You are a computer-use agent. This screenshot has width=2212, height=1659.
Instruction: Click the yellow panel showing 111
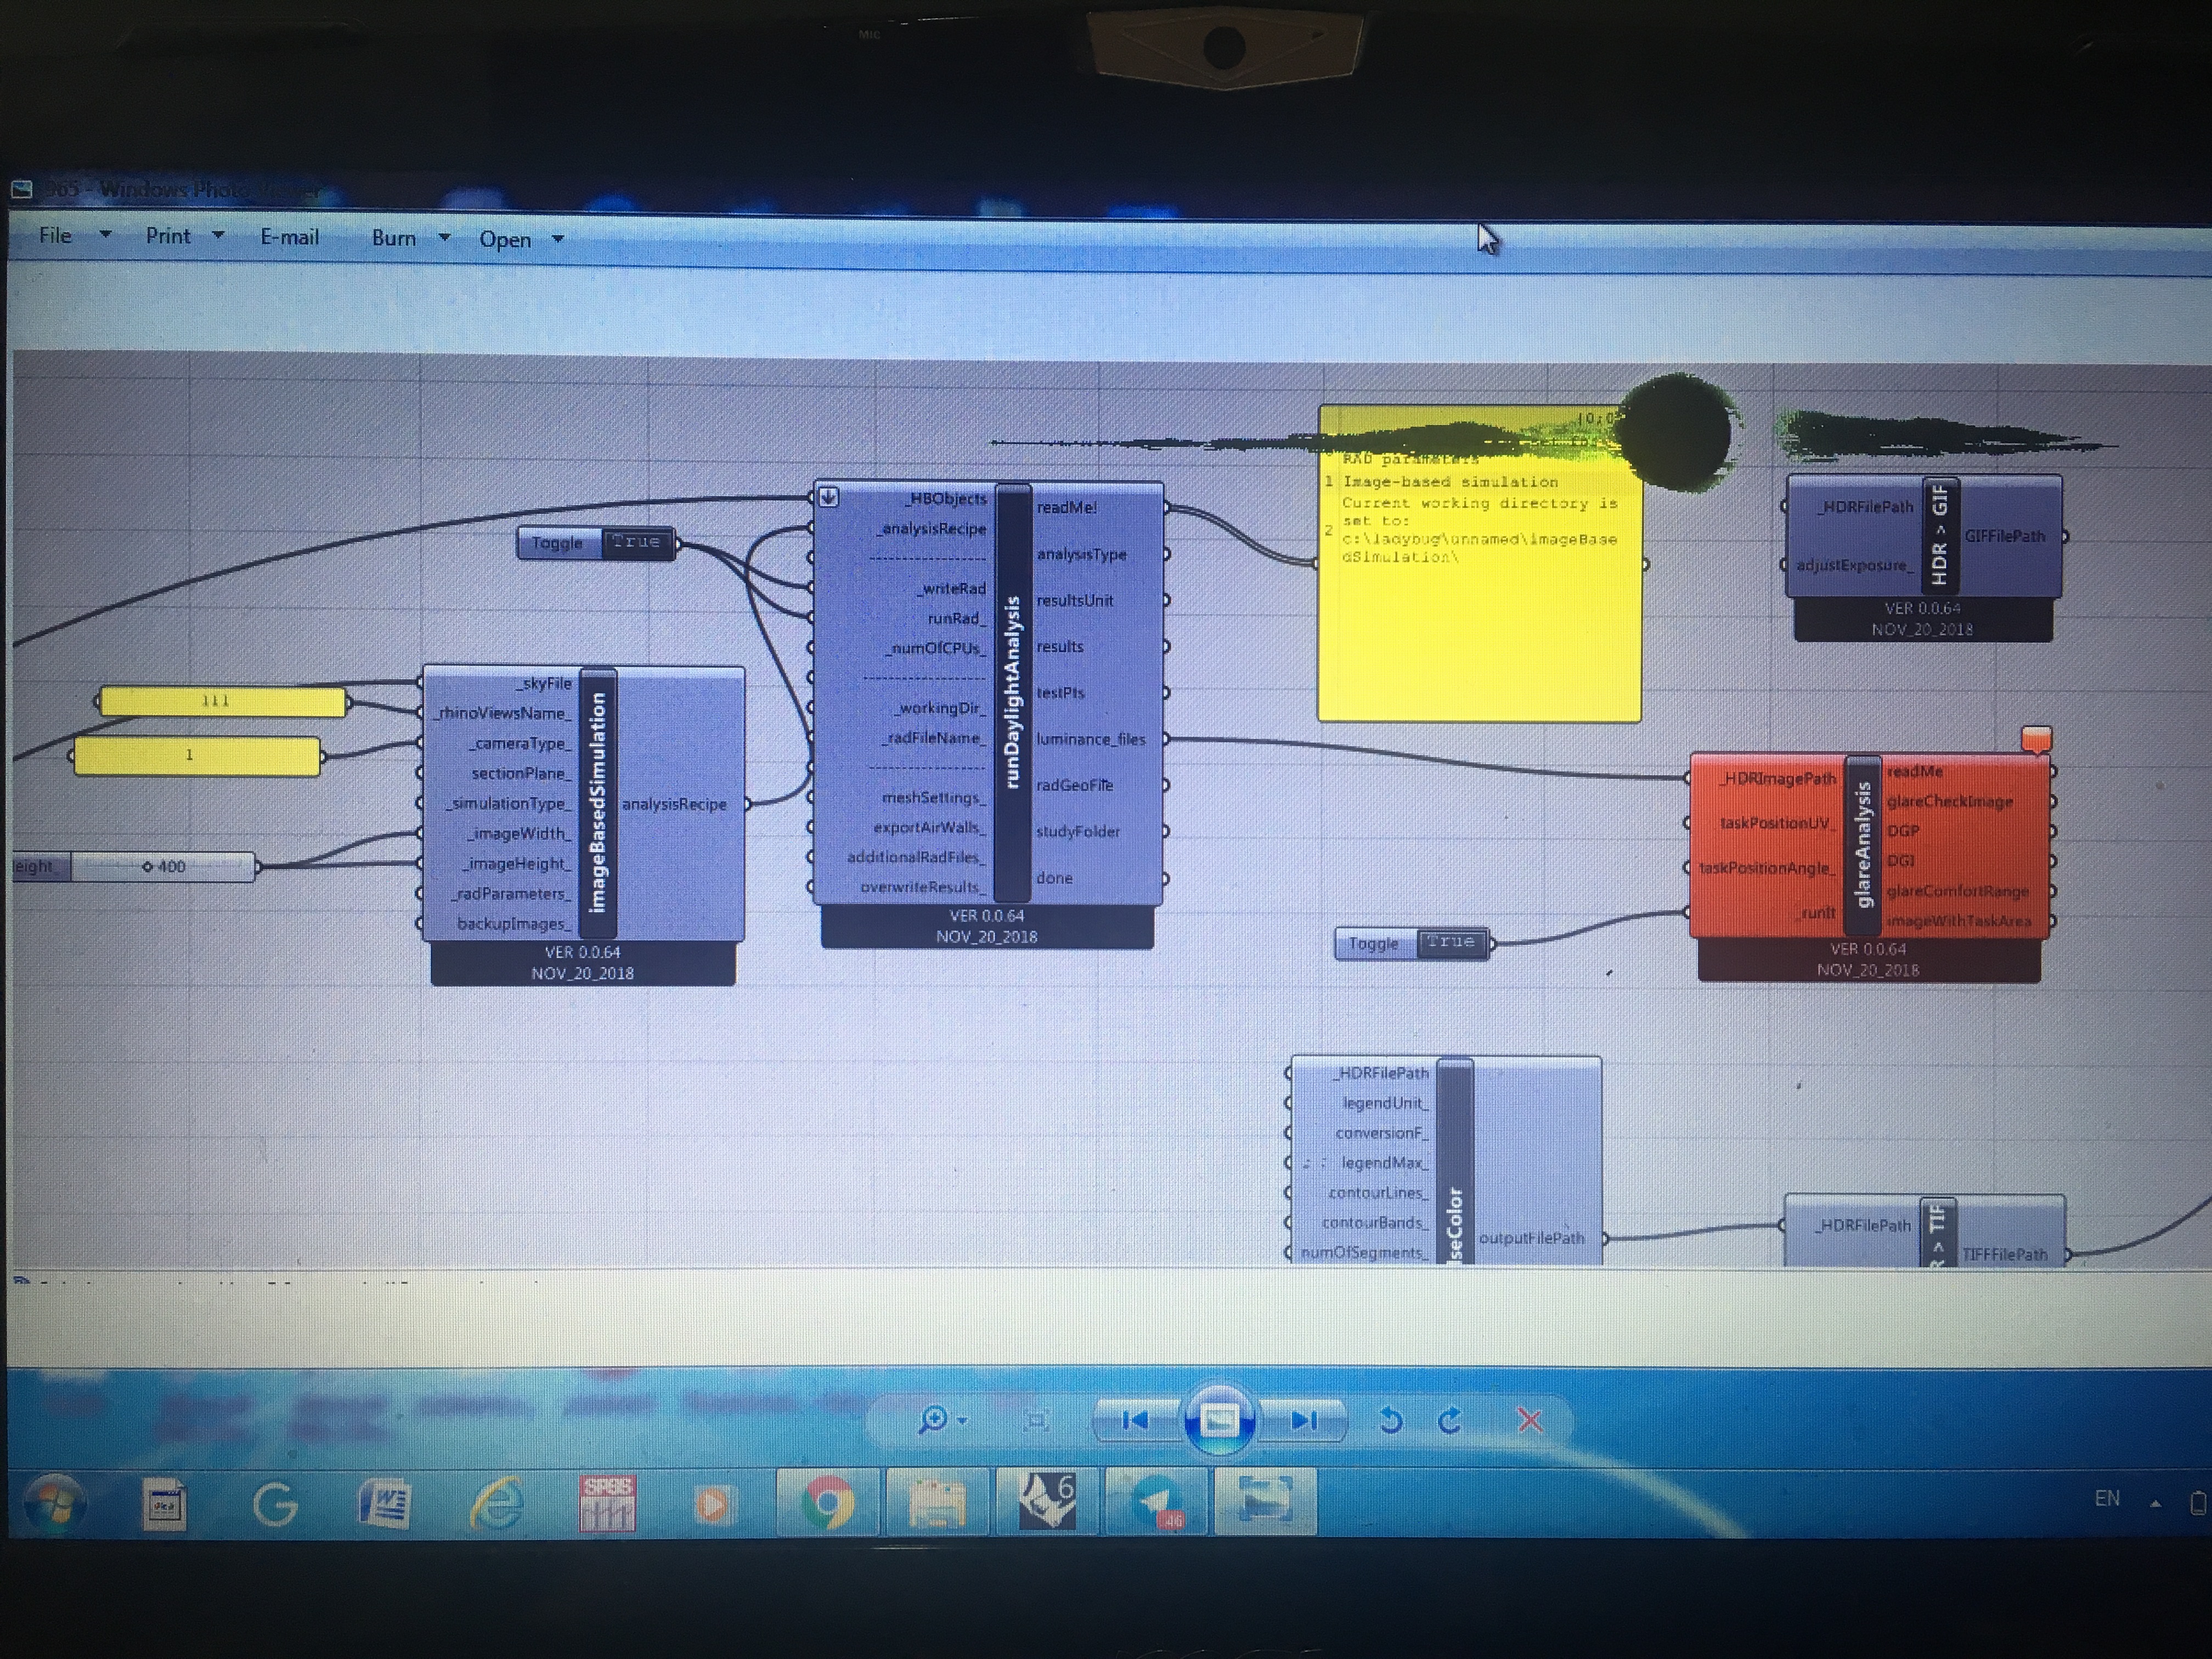[222, 701]
